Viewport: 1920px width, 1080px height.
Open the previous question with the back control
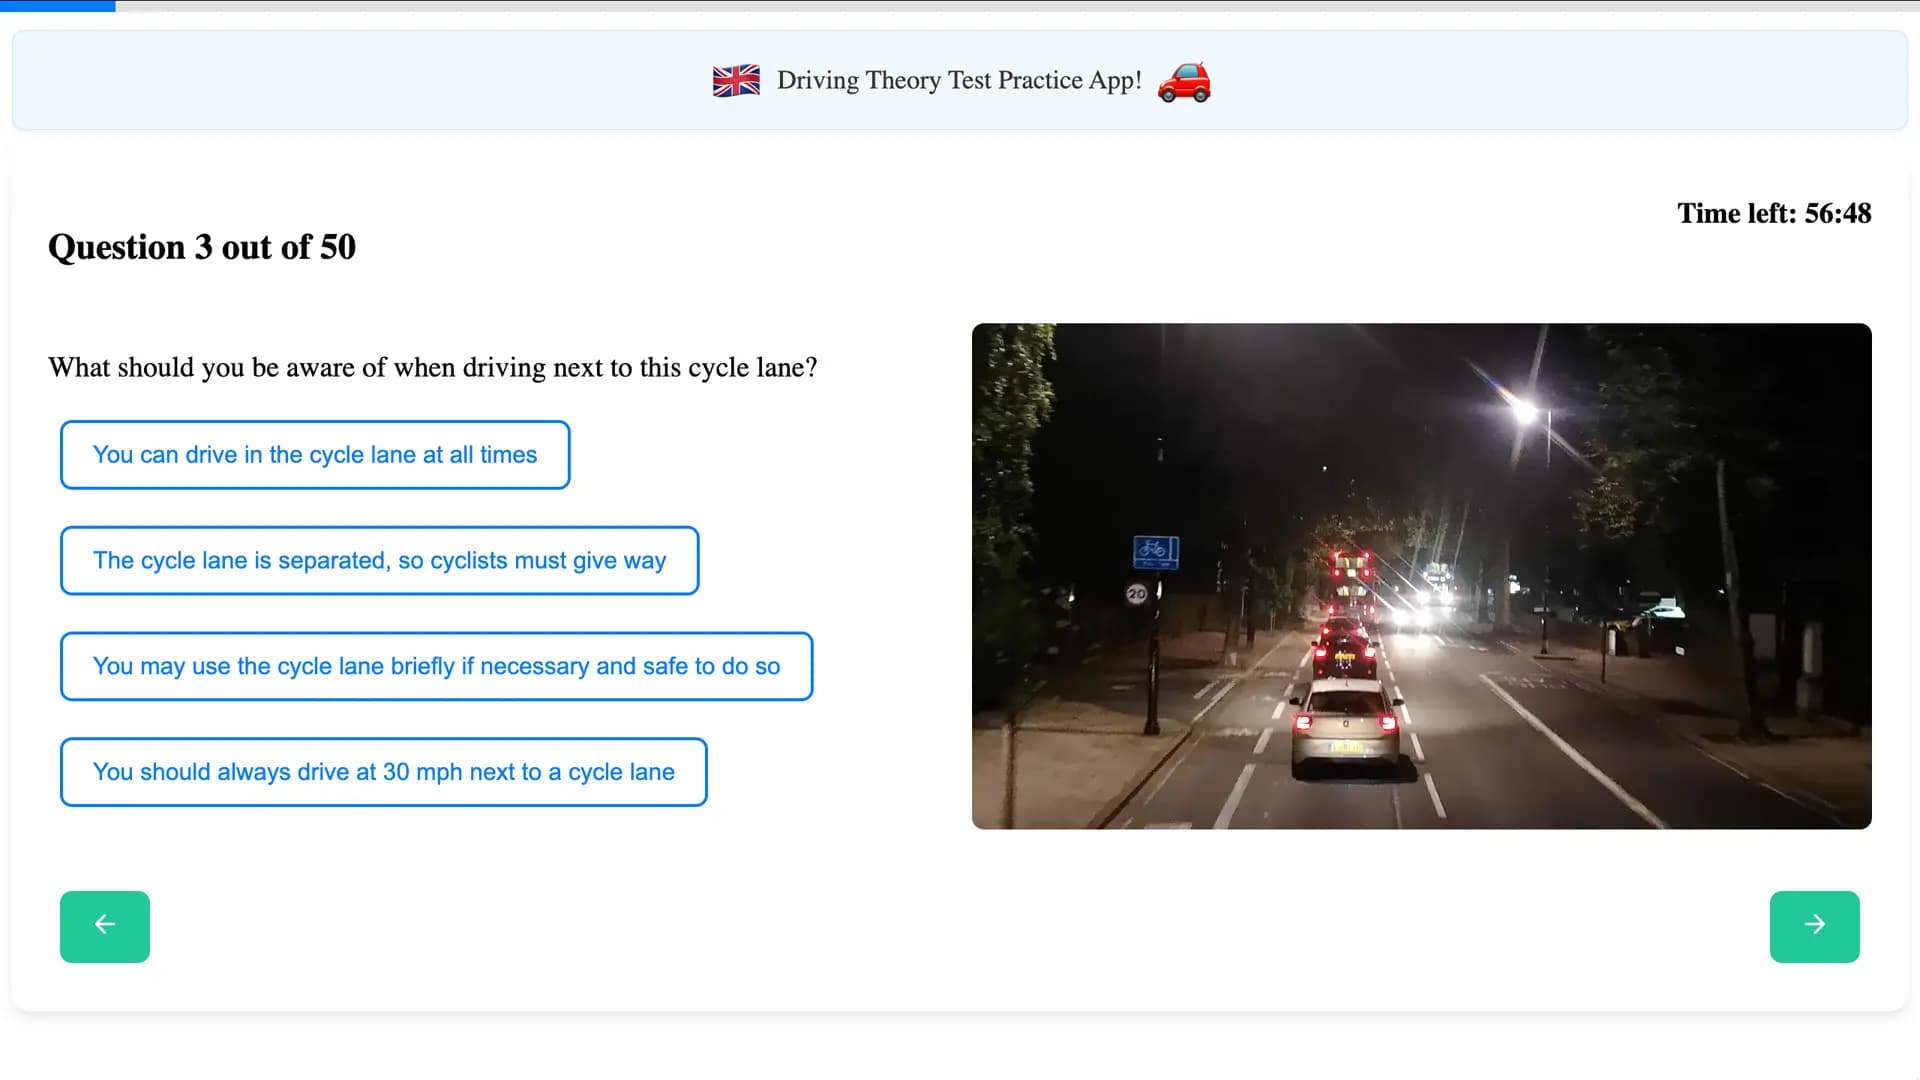point(104,926)
